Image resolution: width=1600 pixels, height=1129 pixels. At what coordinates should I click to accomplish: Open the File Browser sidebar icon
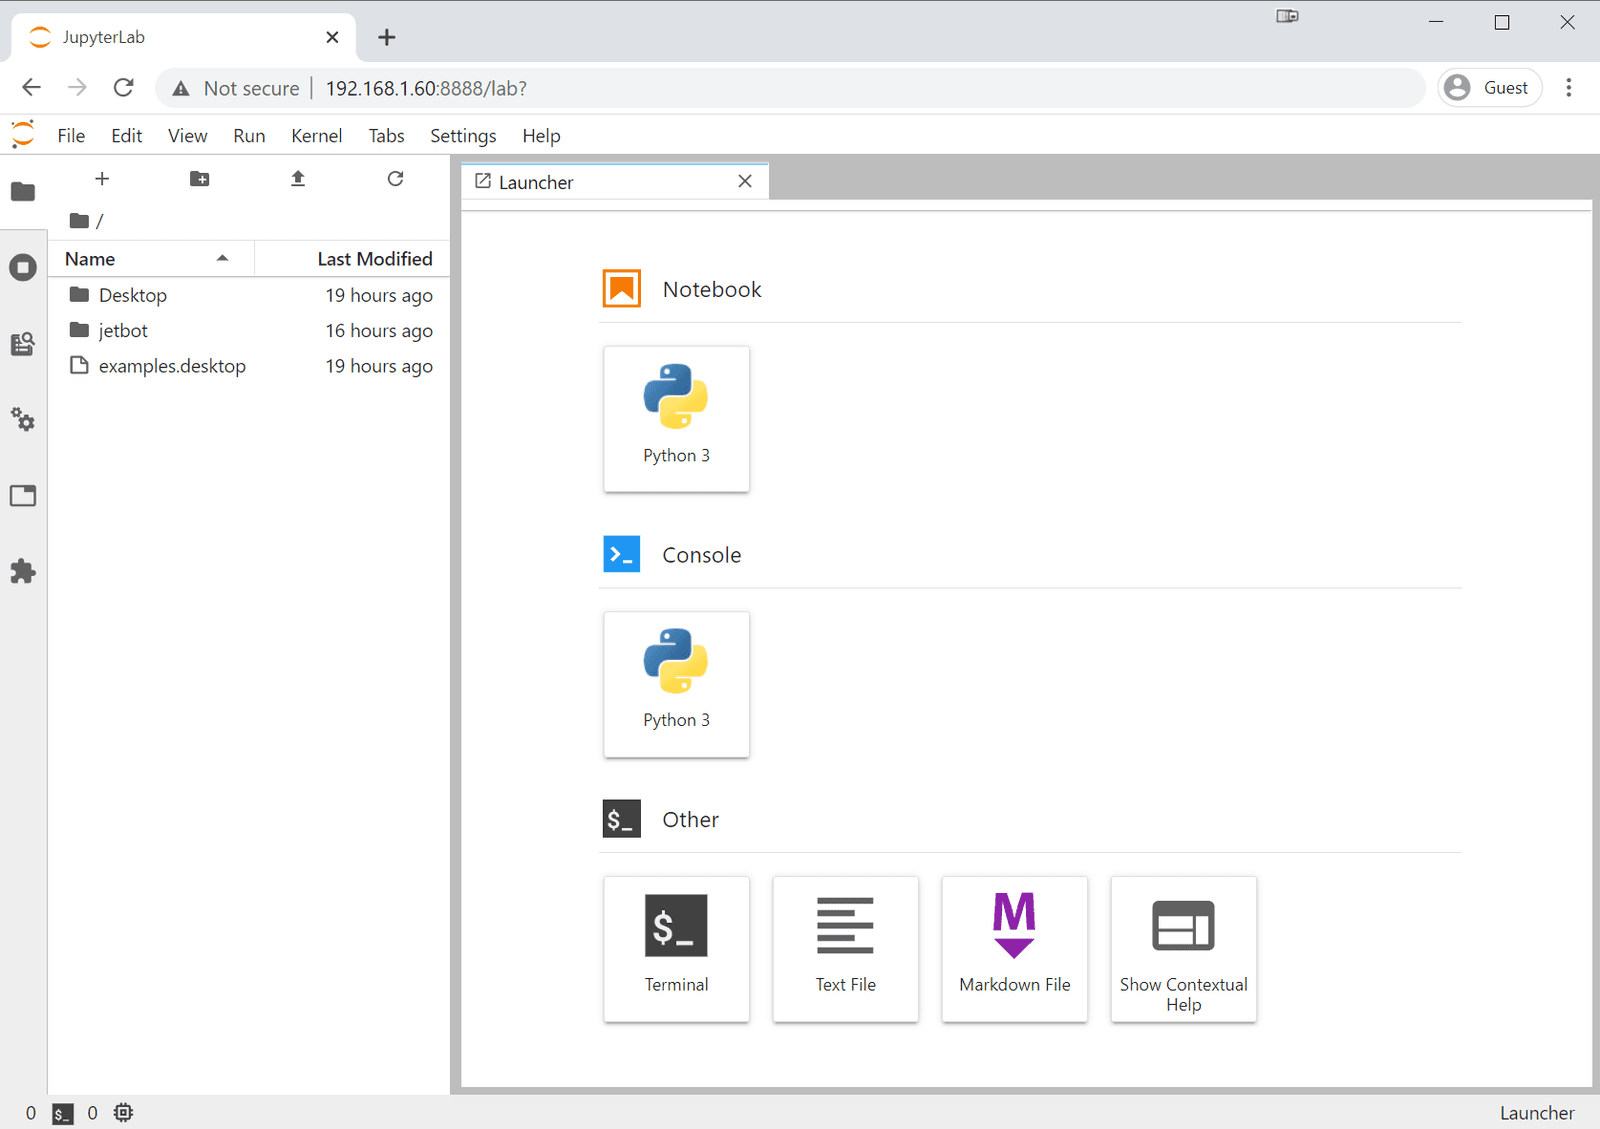tap(23, 191)
